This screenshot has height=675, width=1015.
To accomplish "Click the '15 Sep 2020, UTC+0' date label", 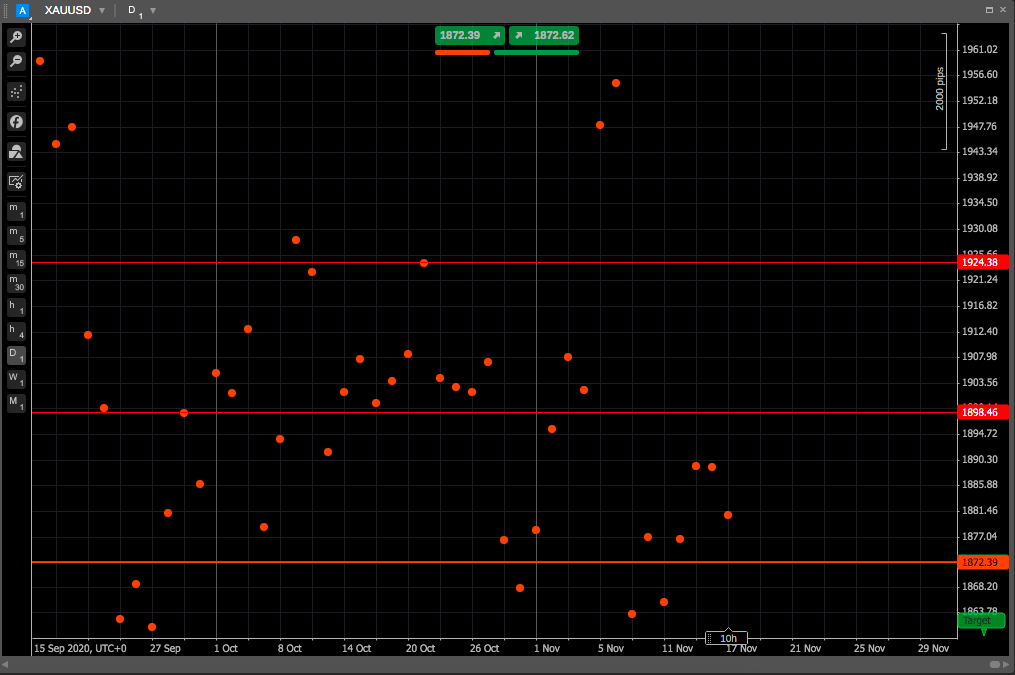I will coord(80,648).
